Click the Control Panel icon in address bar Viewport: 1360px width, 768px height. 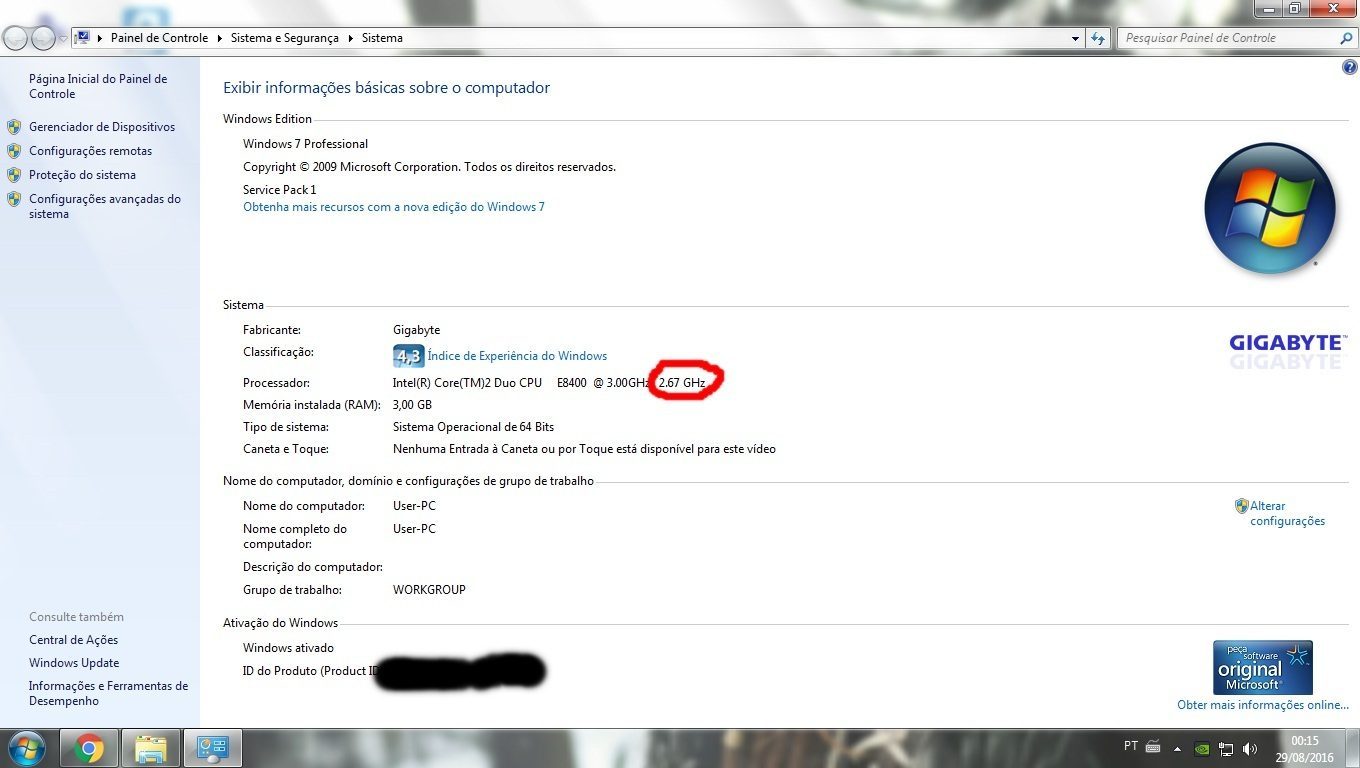coord(83,38)
